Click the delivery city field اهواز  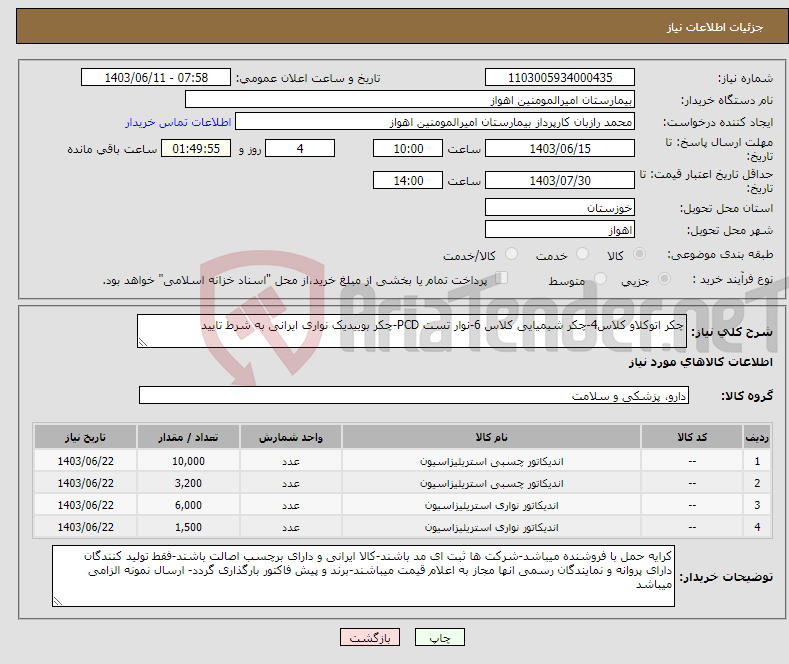(560, 229)
